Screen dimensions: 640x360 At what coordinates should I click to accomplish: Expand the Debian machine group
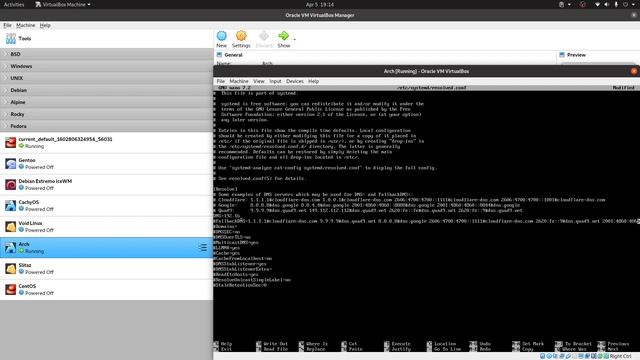(x=106, y=90)
